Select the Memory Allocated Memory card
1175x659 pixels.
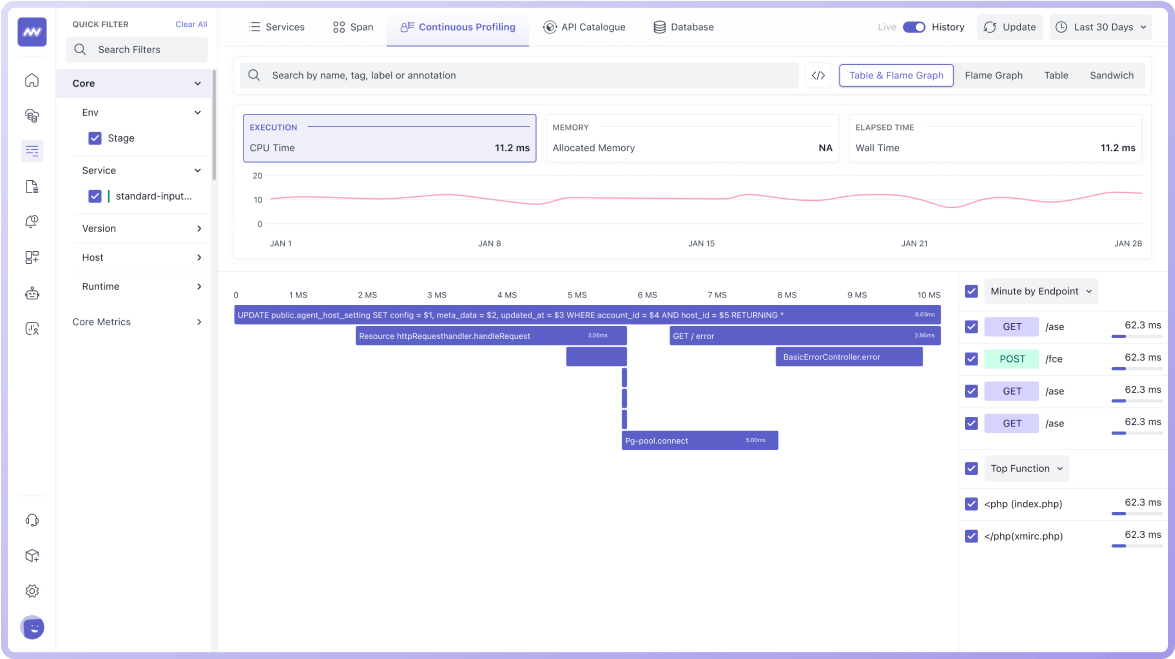[x=692, y=138]
